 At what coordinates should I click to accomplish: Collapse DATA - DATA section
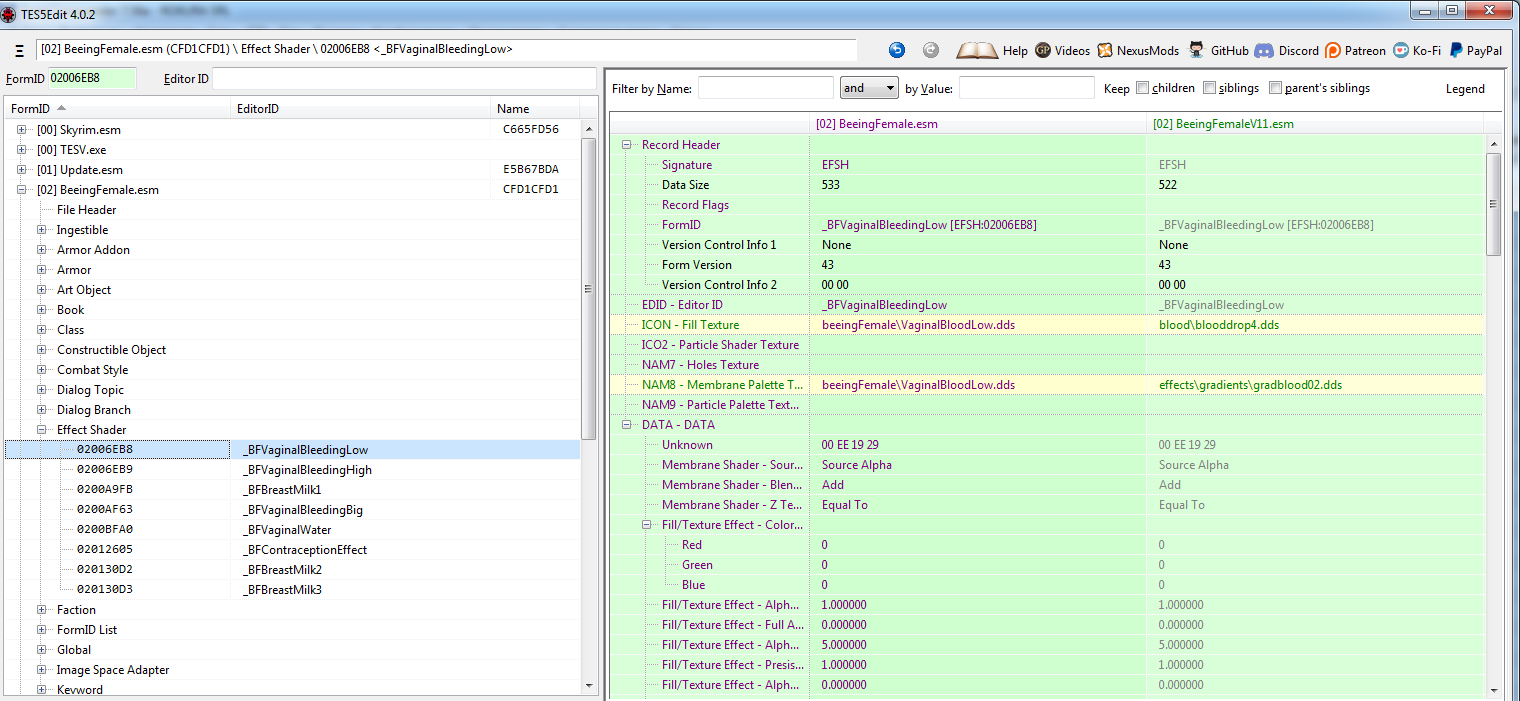(627, 425)
